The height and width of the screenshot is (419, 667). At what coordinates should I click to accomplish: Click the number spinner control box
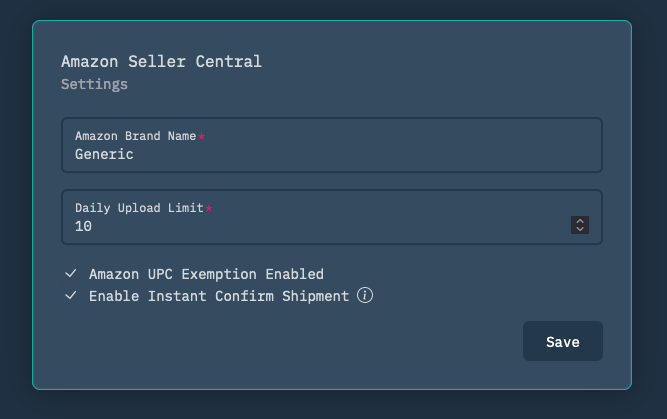[580, 225]
